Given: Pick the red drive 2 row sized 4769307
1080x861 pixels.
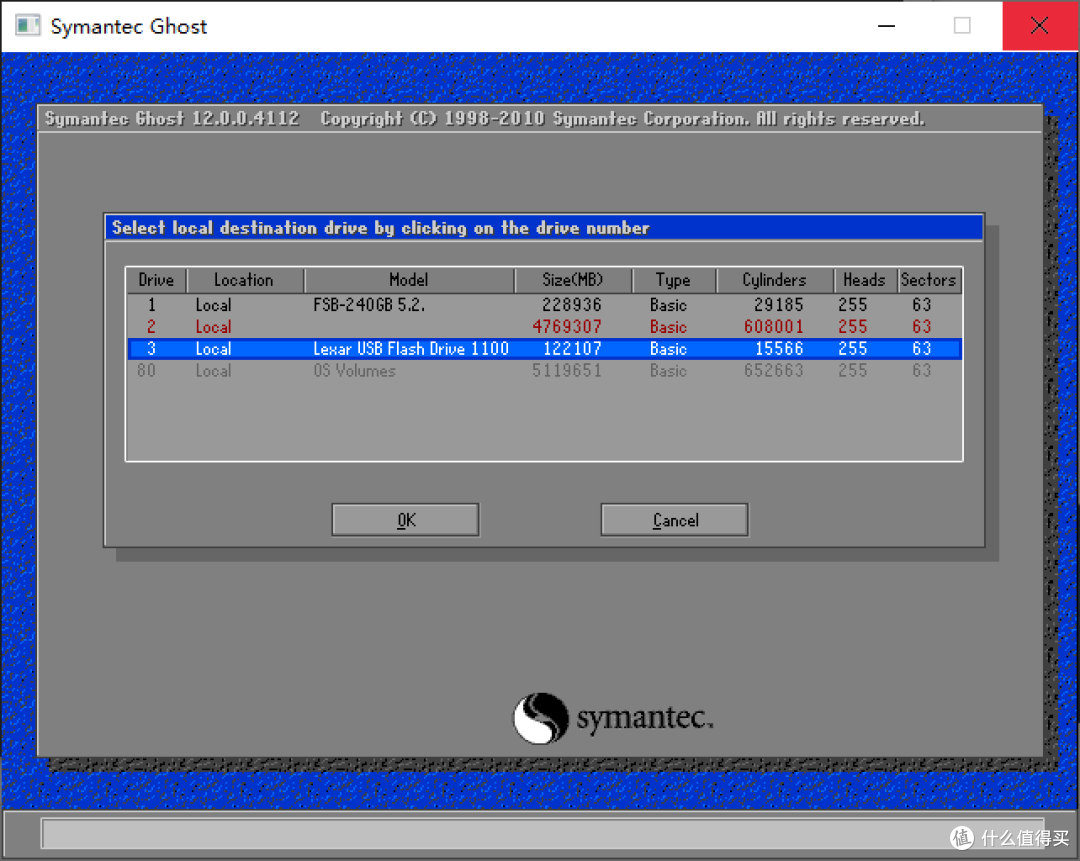Looking at the screenshot, I should point(544,326).
